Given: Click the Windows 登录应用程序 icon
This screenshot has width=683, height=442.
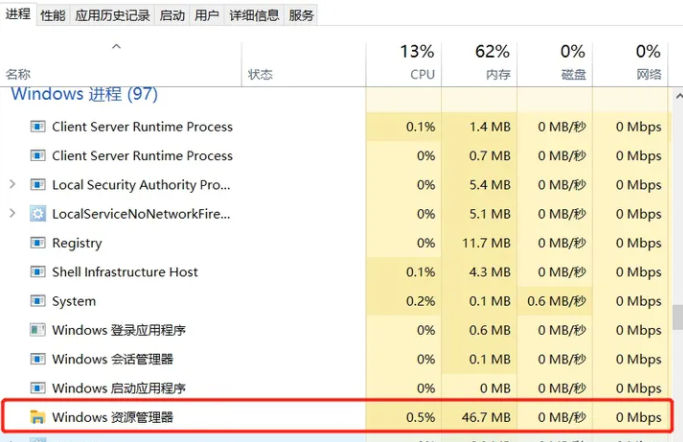Looking at the screenshot, I should click(37, 330).
